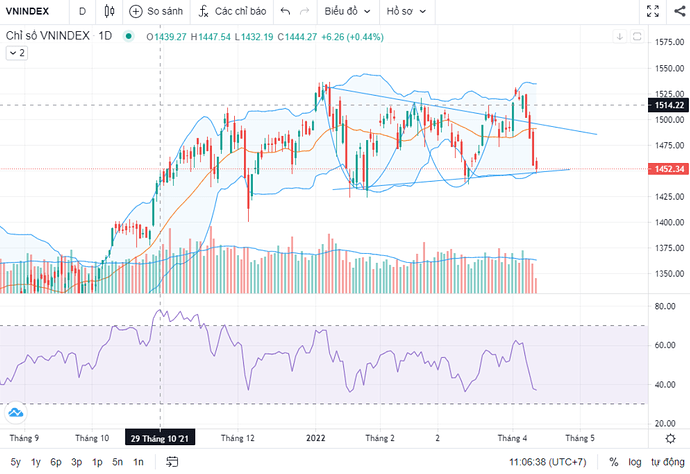The width and height of the screenshot is (690, 474).
Task: Open chart settings gear on the price axis
Action: pos(669,439)
